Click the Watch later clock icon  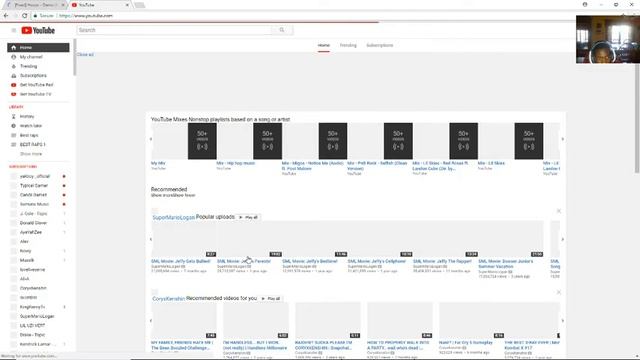pos(13,126)
